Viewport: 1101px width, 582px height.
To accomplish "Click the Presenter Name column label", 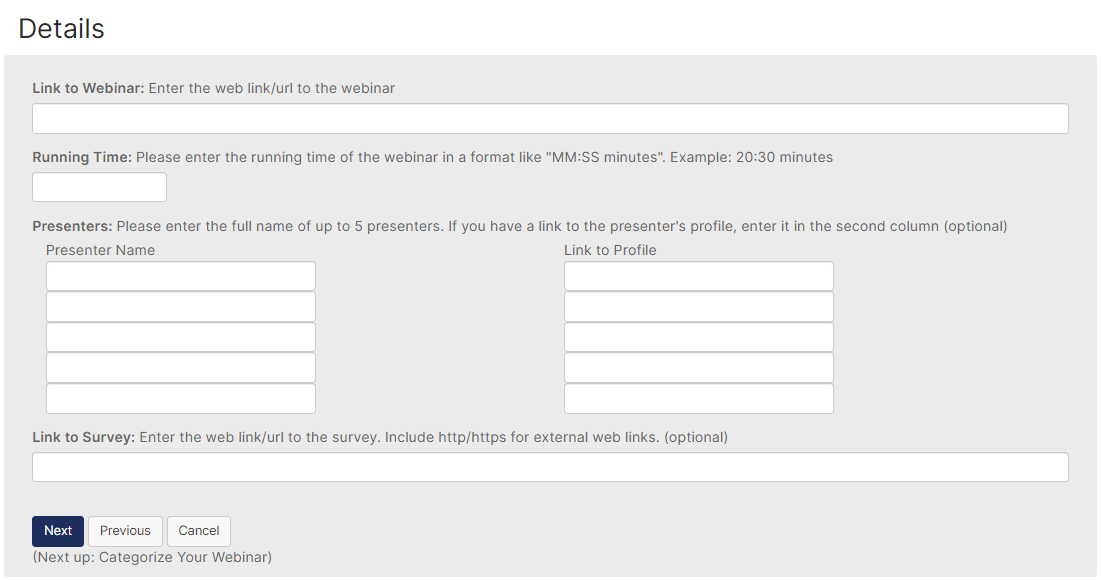I will [x=100, y=250].
